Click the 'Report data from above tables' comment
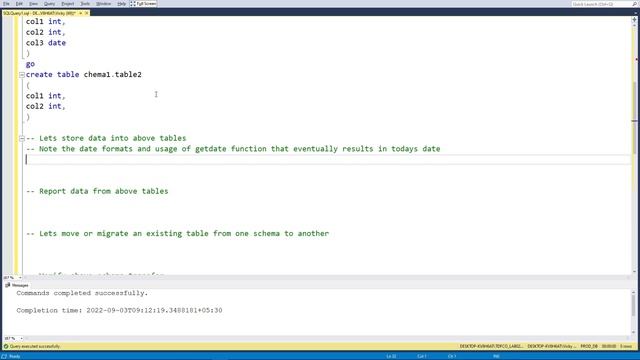 click(97, 191)
